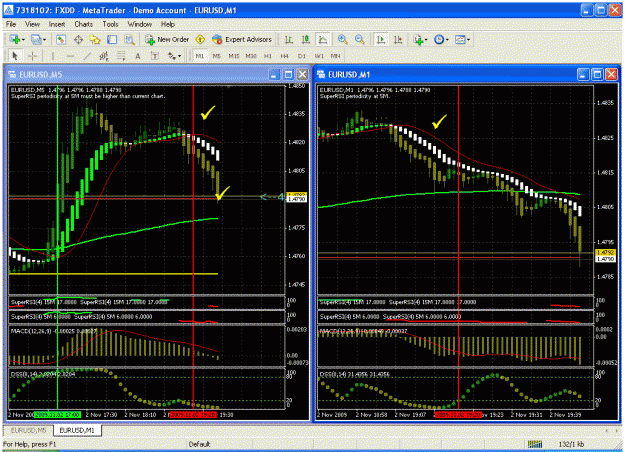
Task: Switch to the EURUSD,M5 bottom tab
Action: pyautogui.click(x=28, y=430)
